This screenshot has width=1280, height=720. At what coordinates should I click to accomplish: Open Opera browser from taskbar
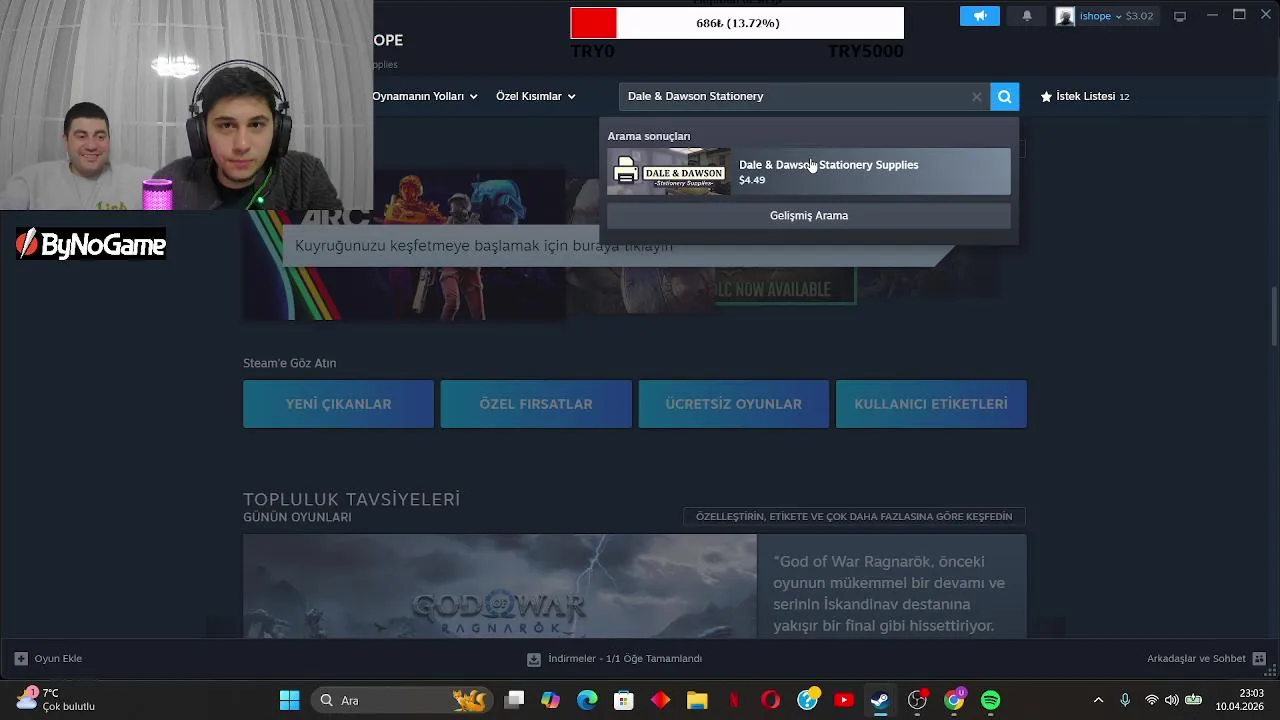[x=771, y=700]
